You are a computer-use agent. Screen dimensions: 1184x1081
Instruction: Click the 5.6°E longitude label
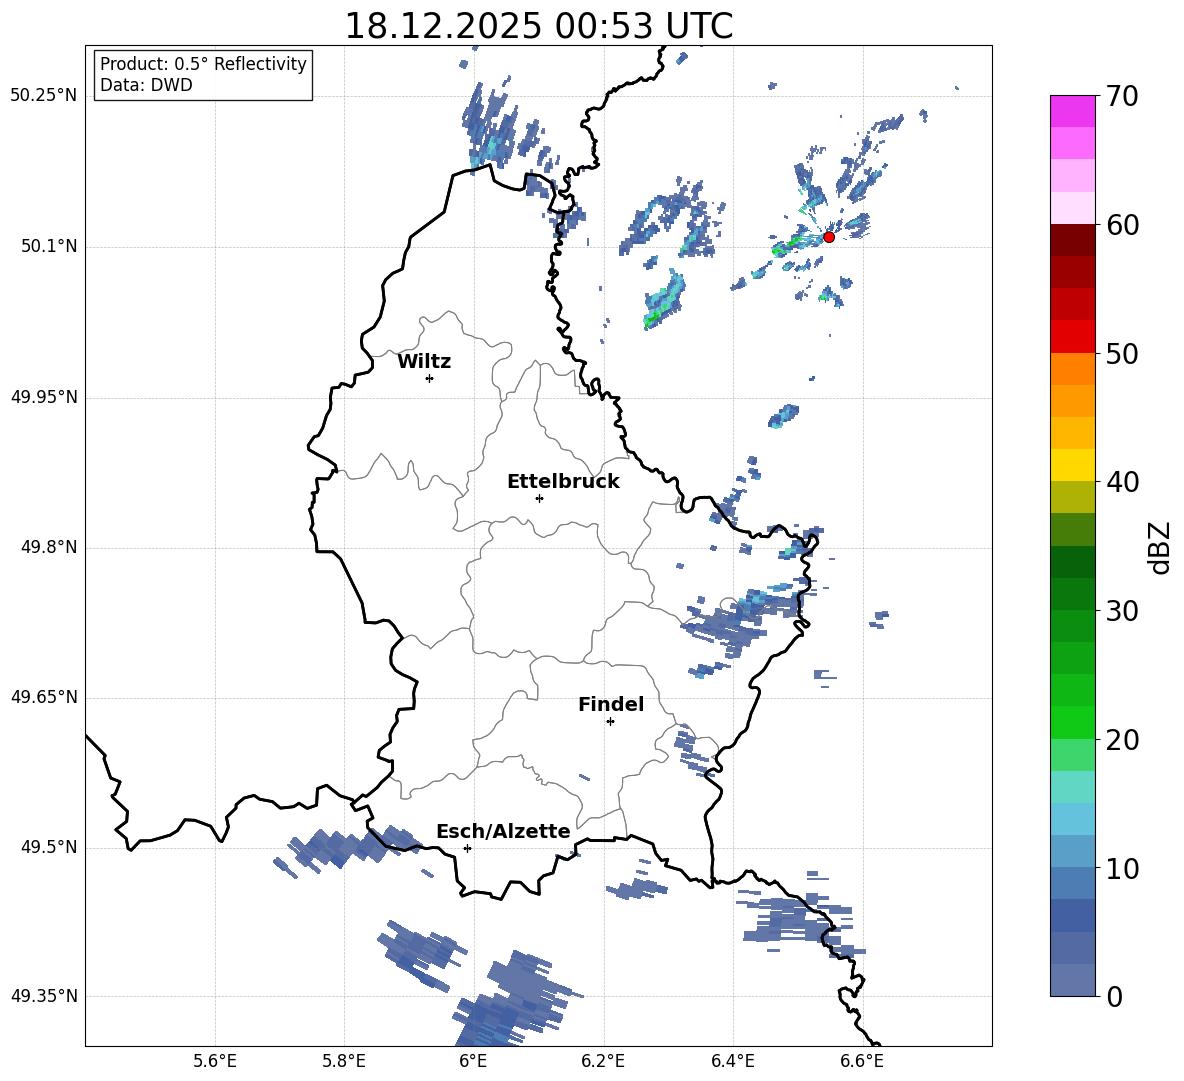[215, 1061]
